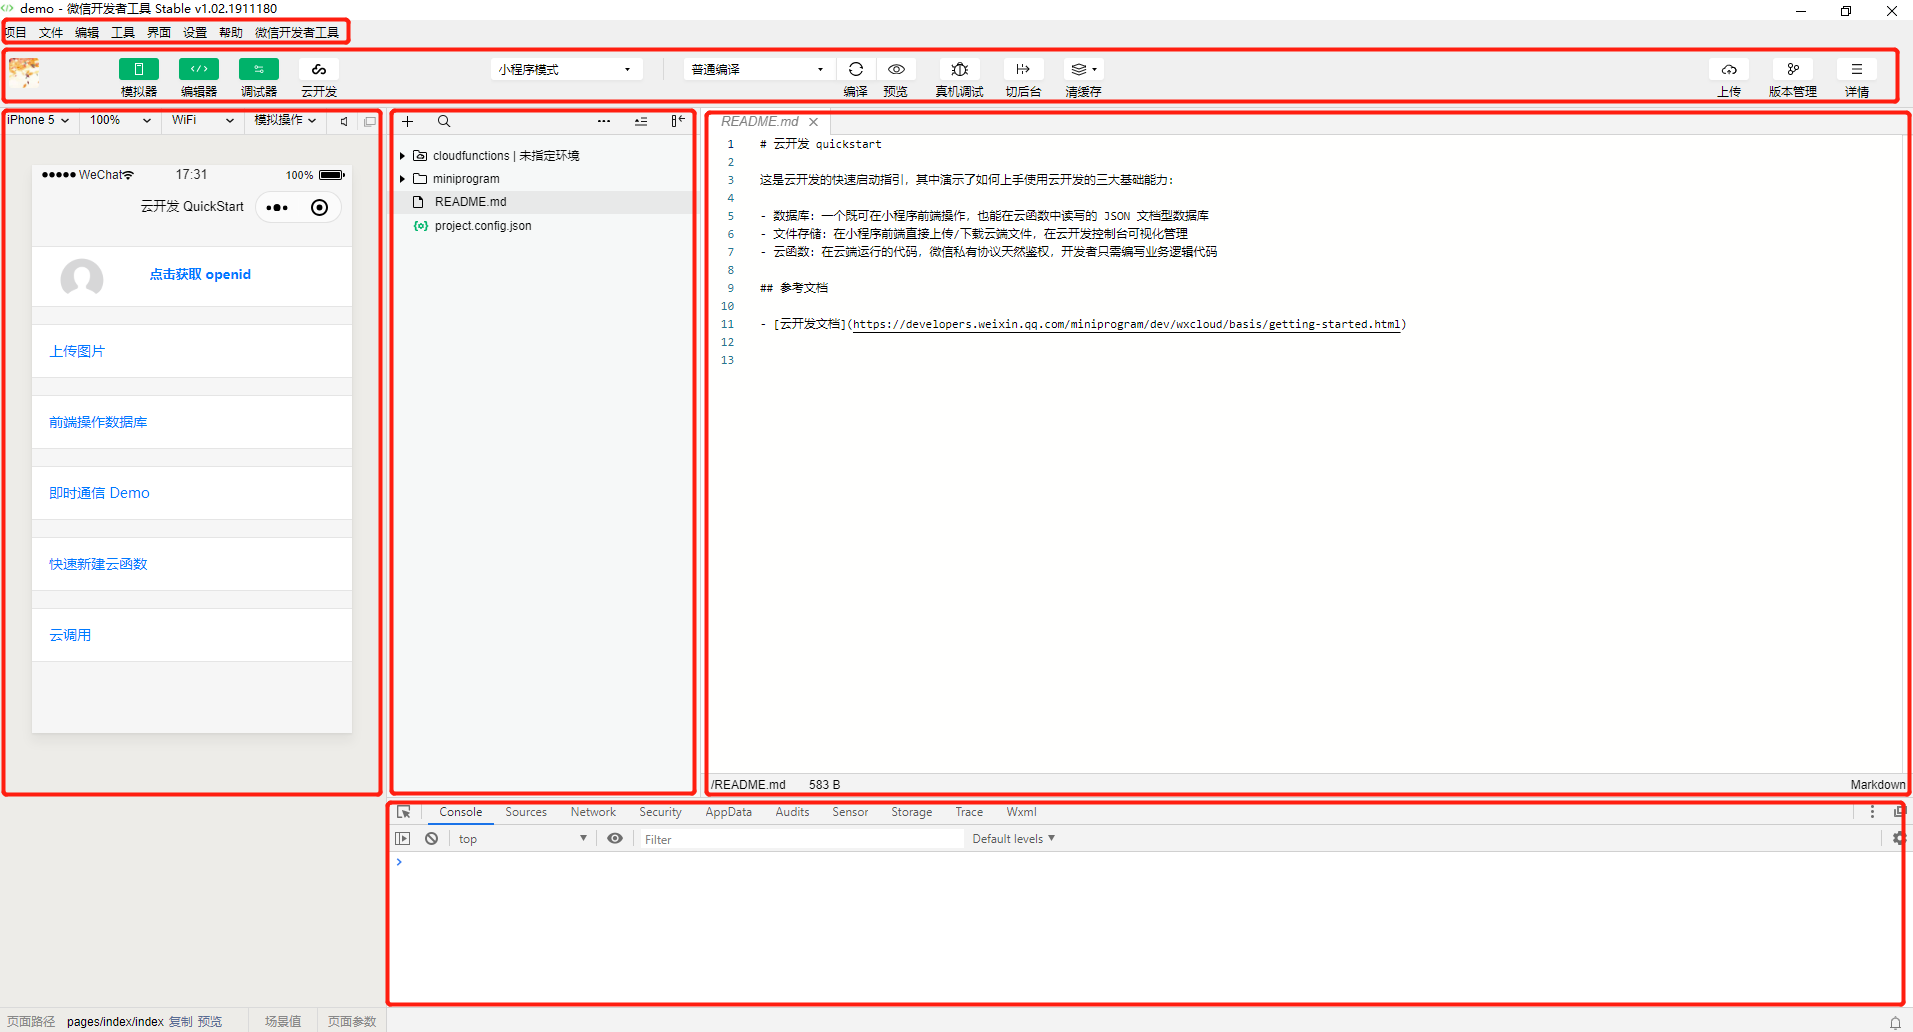
Task: Hide the file tree panel
Action: point(678,121)
